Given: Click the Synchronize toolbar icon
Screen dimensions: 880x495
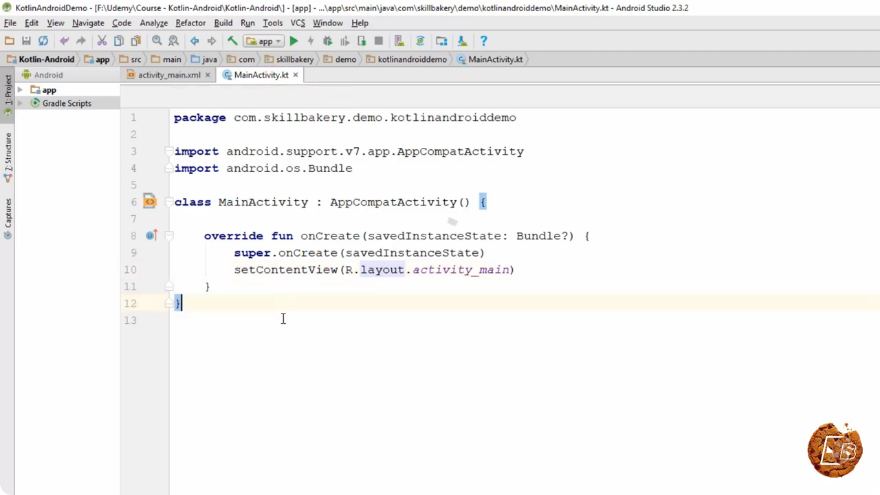Looking at the screenshot, I should 43,41.
